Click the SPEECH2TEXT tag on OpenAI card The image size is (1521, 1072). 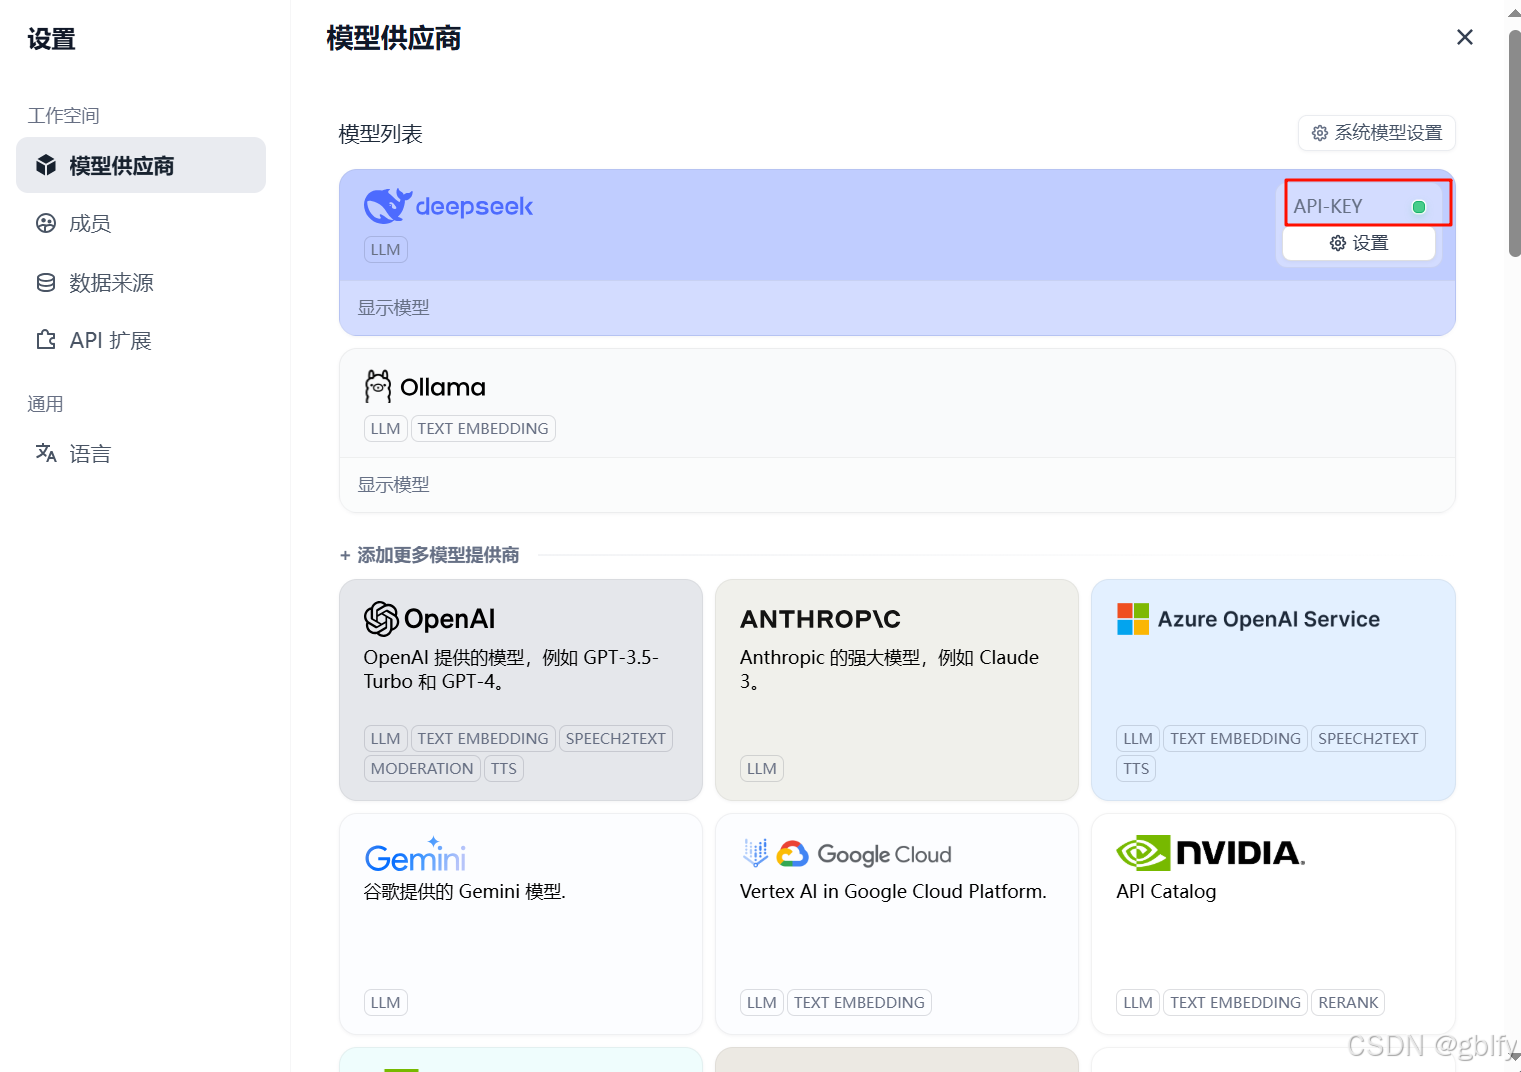[x=616, y=739]
